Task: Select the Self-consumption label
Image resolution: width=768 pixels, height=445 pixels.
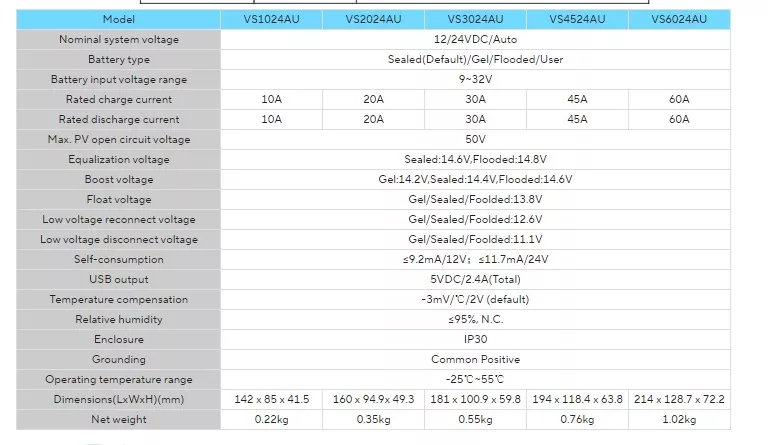Action: click(119, 260)
